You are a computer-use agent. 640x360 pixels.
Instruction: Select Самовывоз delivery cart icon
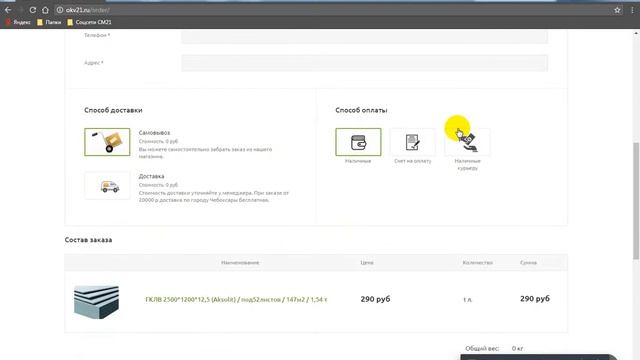point(107,142)
